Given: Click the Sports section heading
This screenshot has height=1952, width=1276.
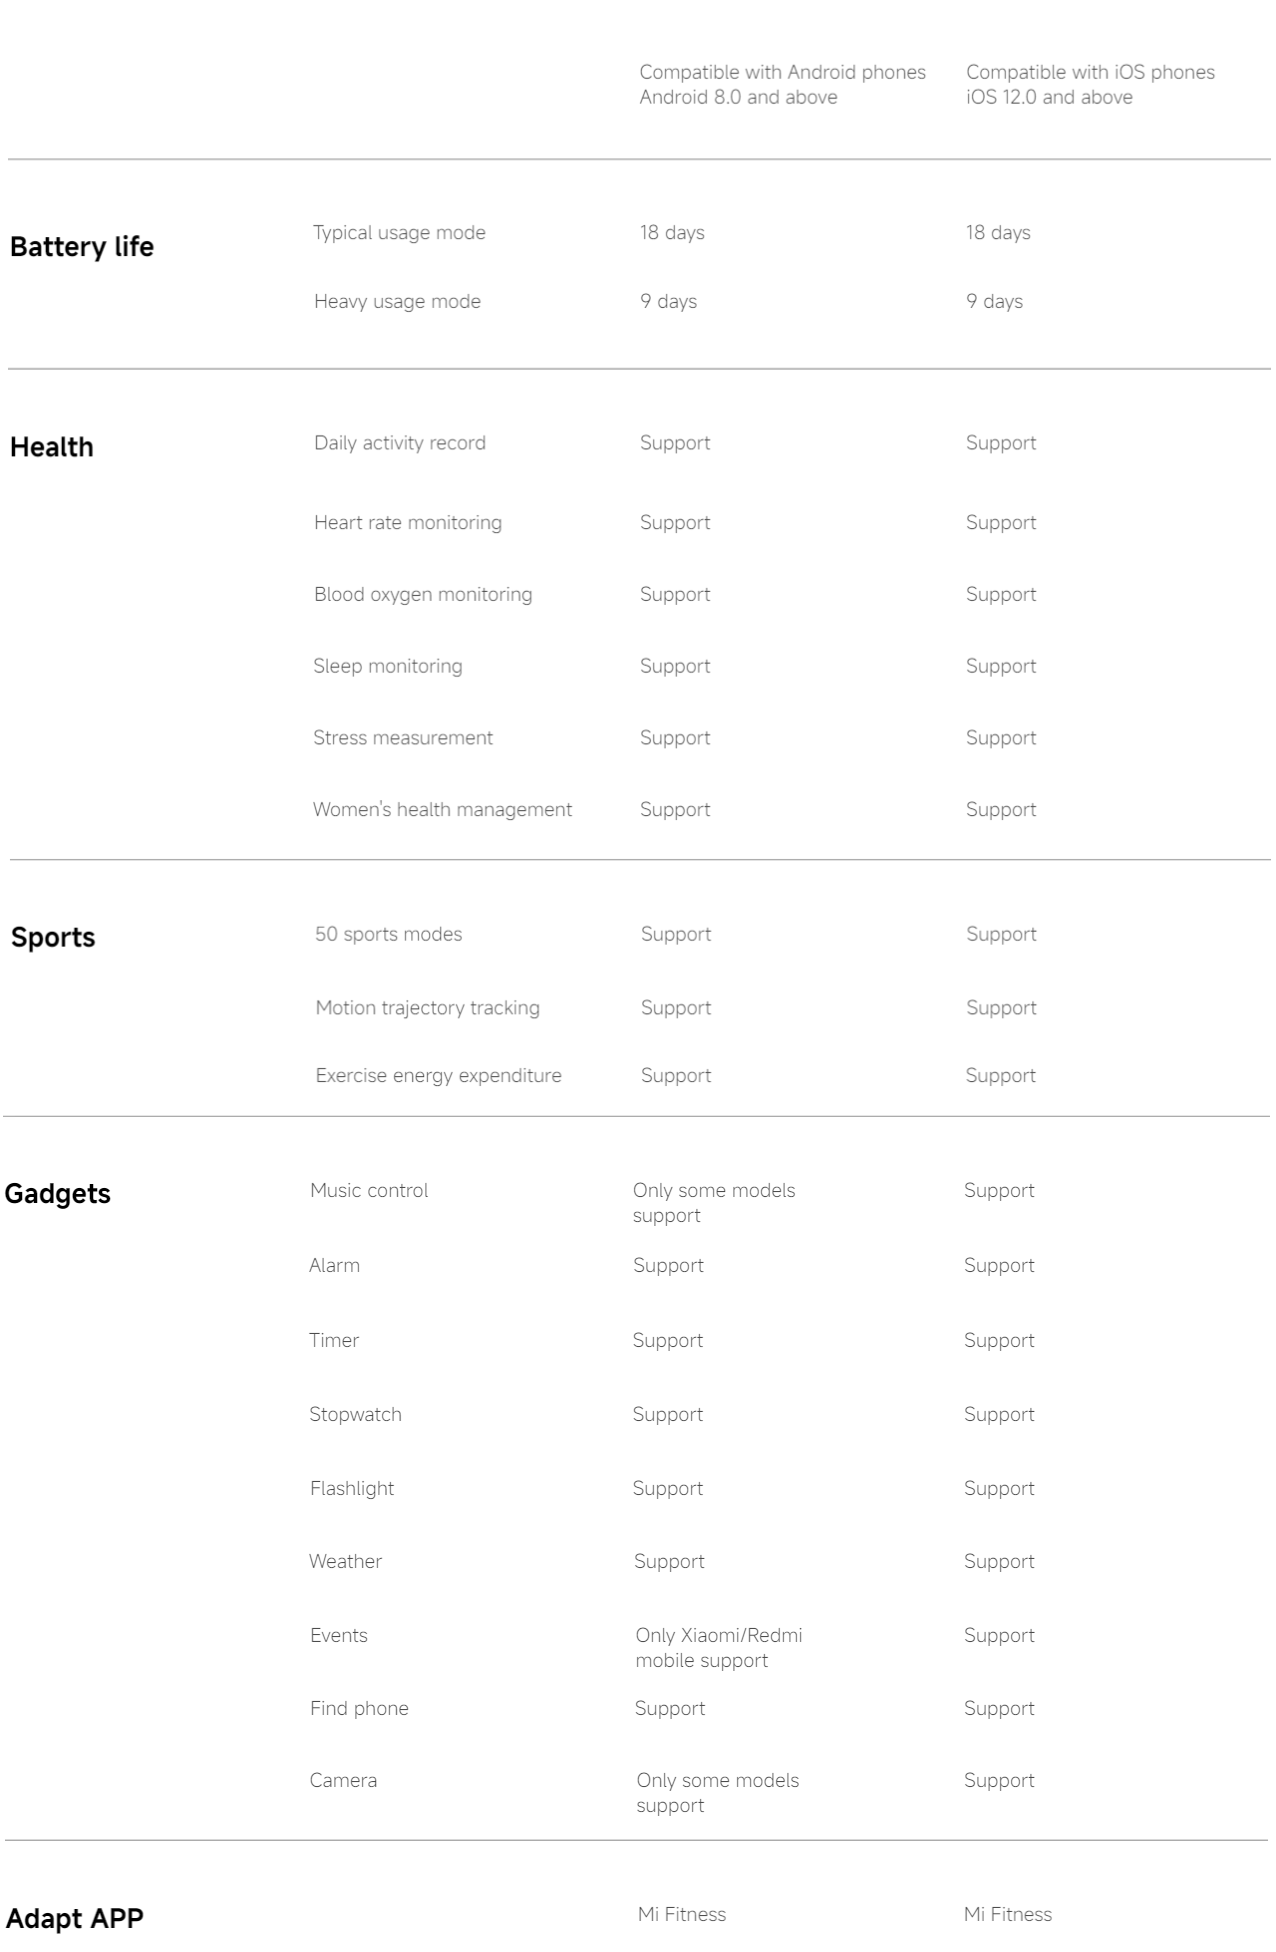Looking at the screenshot, I should tap(53, 937).
